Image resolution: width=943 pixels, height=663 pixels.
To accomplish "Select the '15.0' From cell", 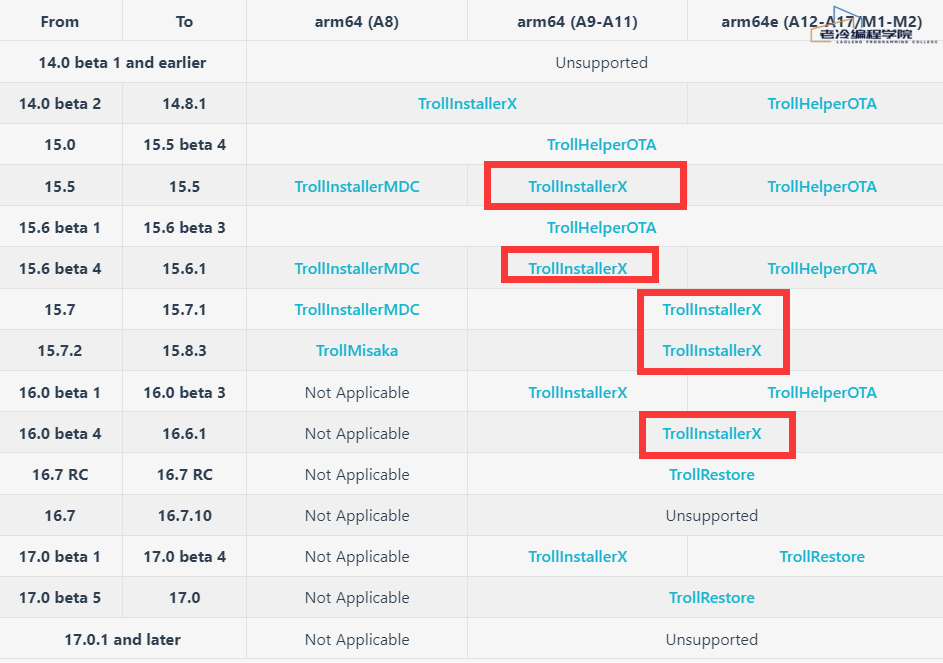I will click(60, 144).
